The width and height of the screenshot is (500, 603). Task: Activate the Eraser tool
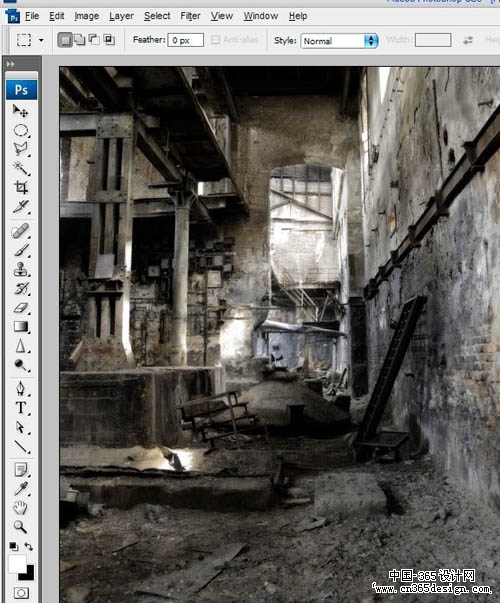(20, 308)
